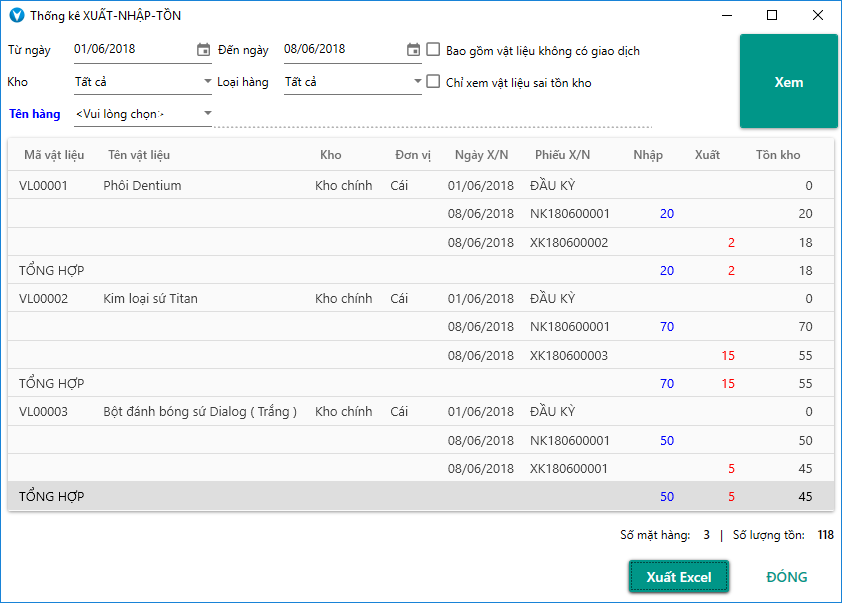Close the window with X icon
Screen dimensions: 842x603
pyautogui.click(x=817, y=16)
